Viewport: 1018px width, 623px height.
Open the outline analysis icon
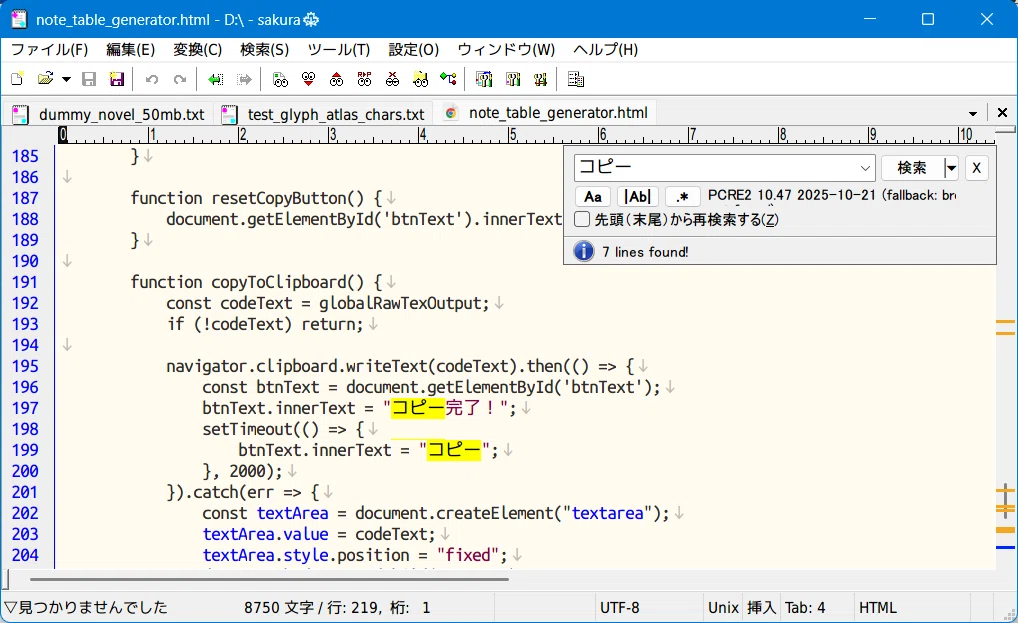(x=448, y=79)
